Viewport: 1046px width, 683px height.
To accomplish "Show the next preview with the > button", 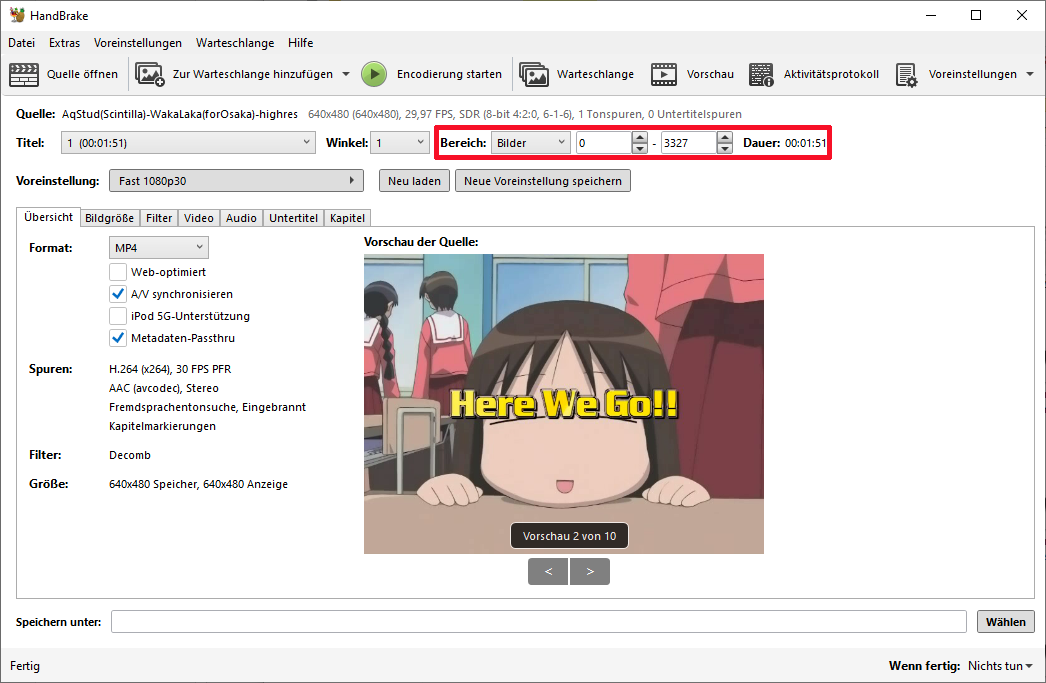I will [x=590, y=572].
